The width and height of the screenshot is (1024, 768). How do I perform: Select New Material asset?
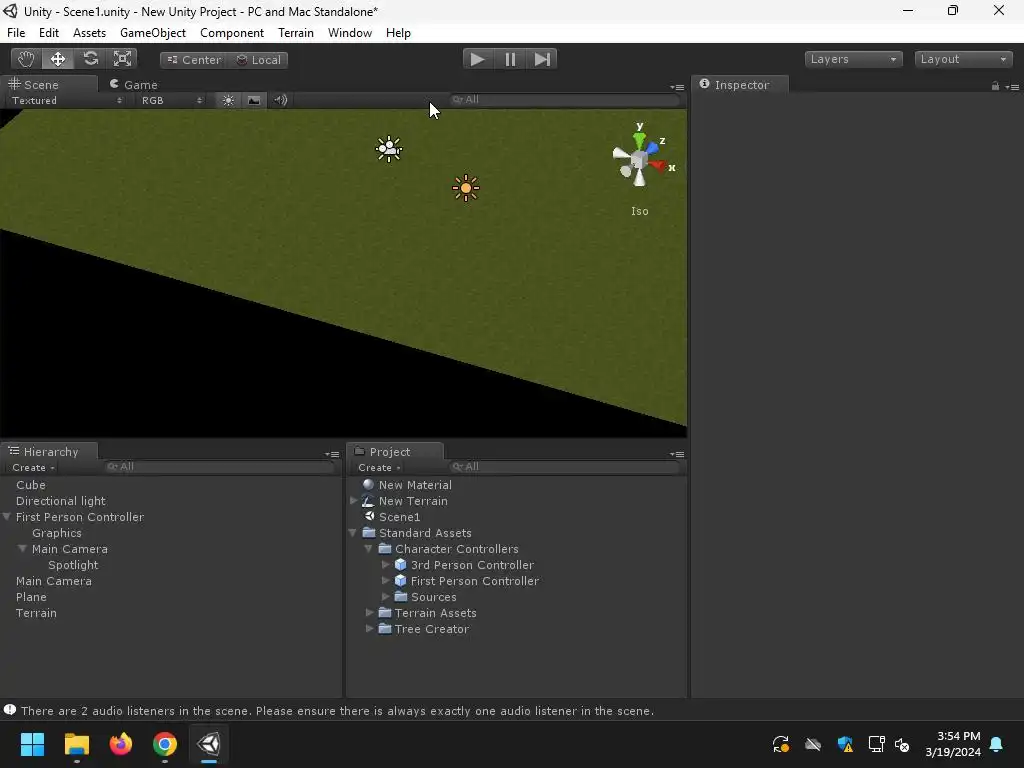tap(415, 485)
